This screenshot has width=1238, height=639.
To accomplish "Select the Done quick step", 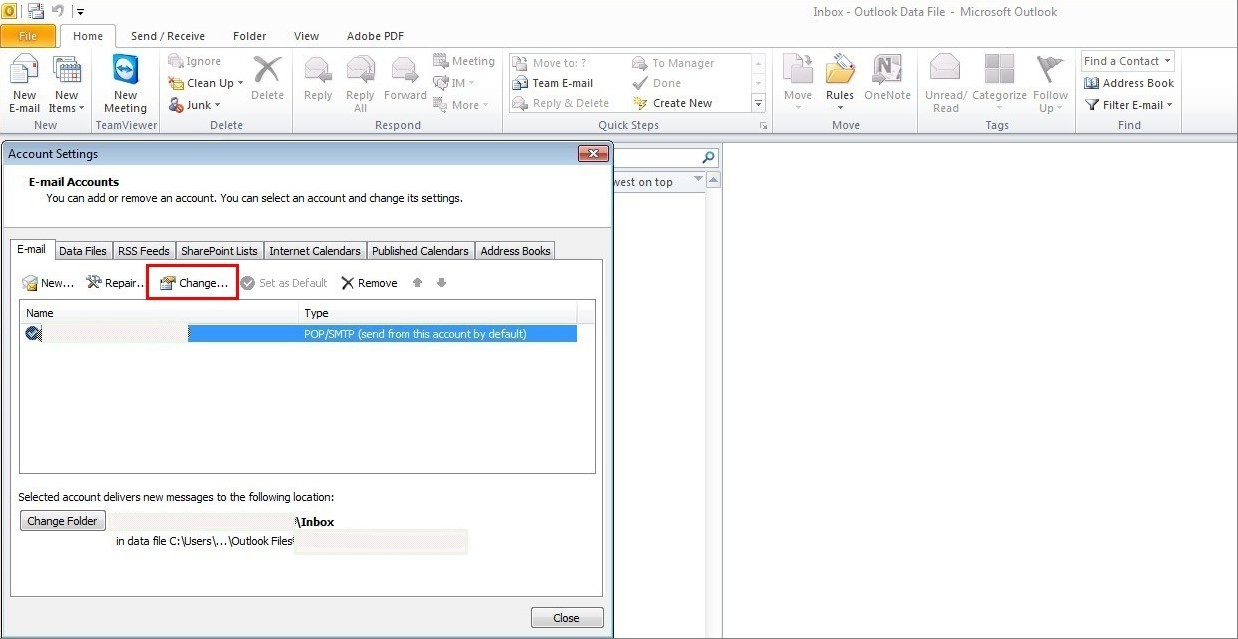I will (657, 83).
